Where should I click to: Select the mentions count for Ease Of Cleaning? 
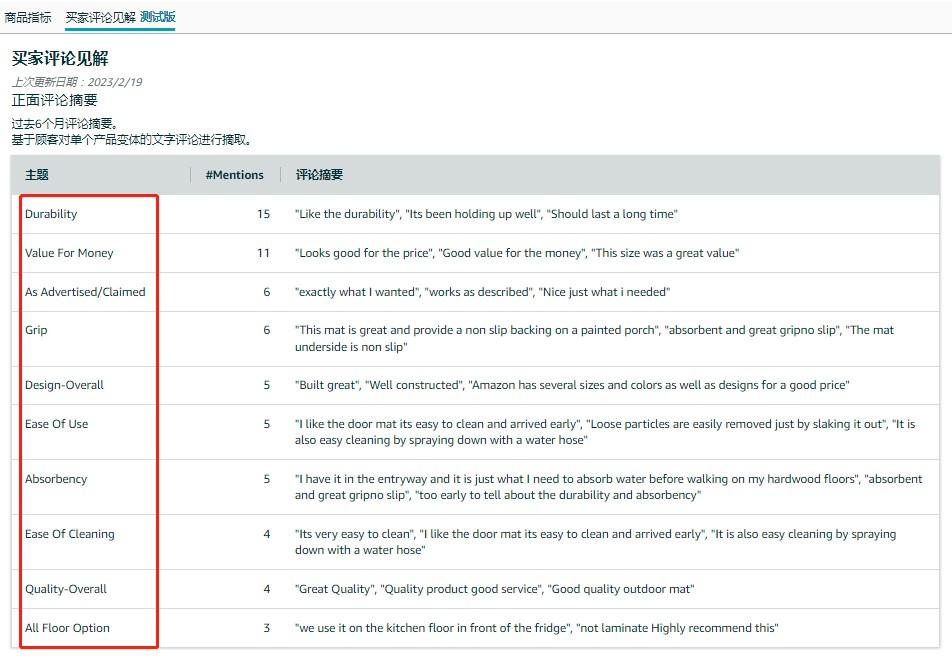(x=267, y=534)
